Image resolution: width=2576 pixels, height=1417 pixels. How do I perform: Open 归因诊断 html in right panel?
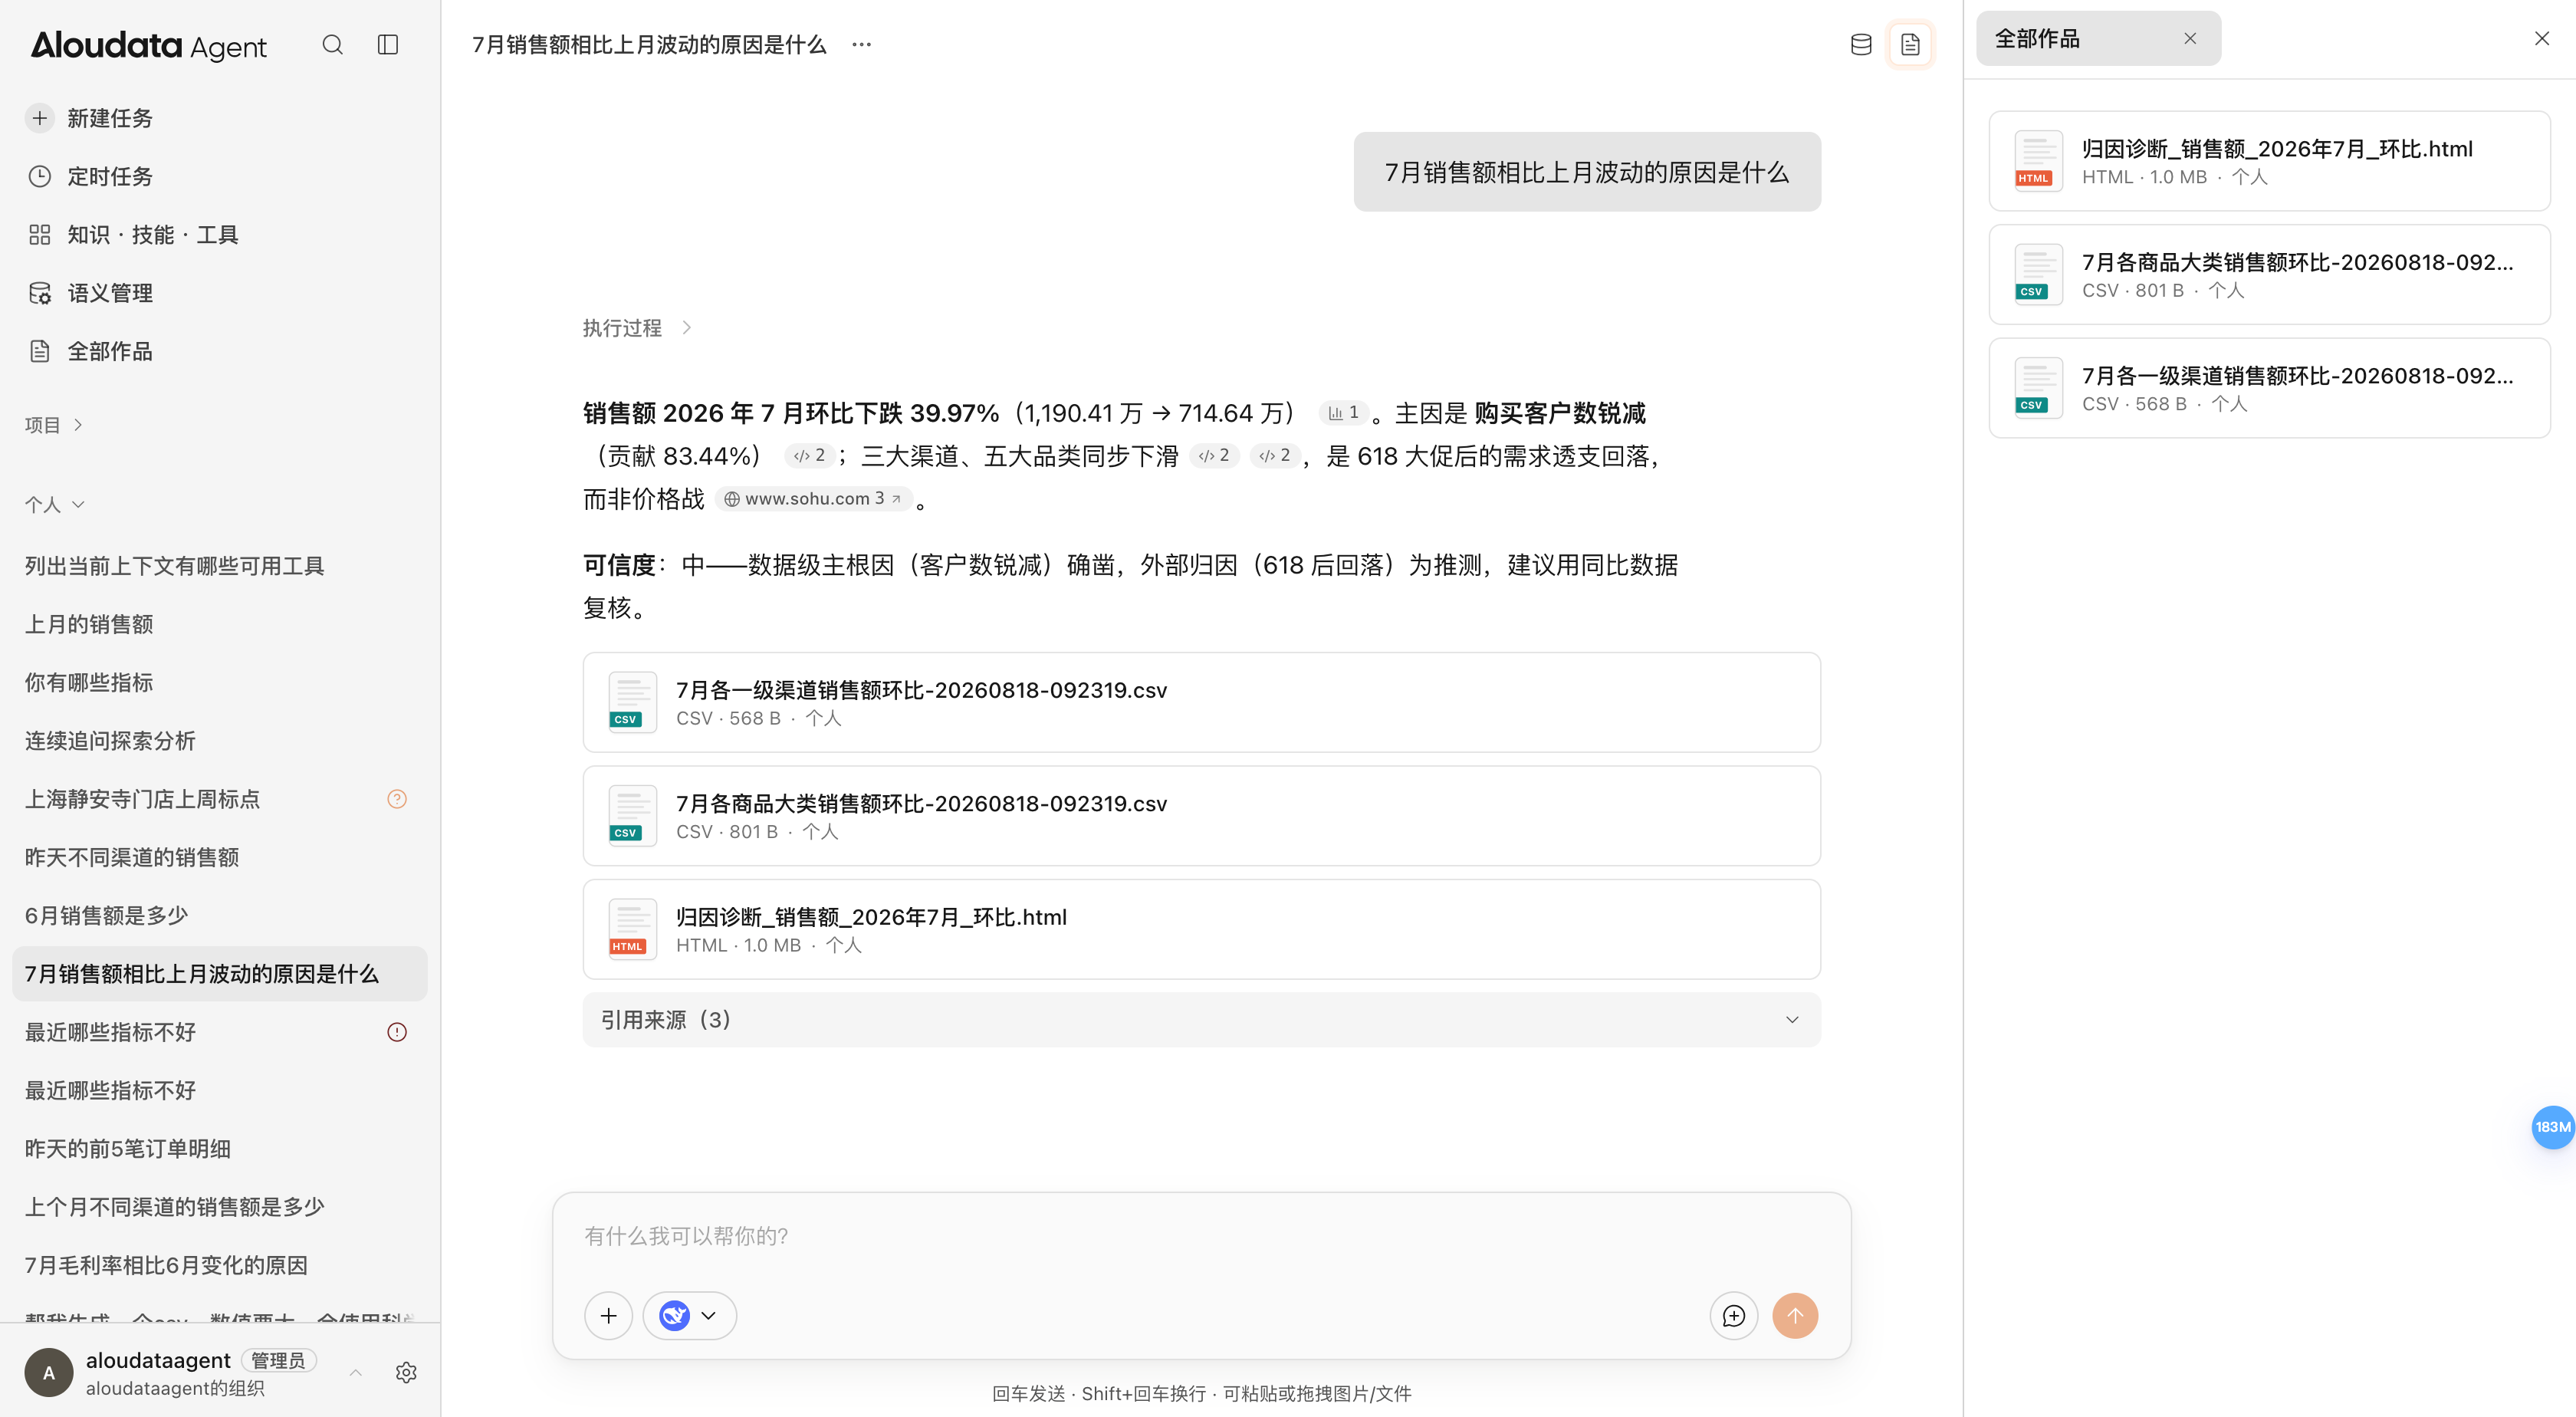click(x=2270, y=161)
